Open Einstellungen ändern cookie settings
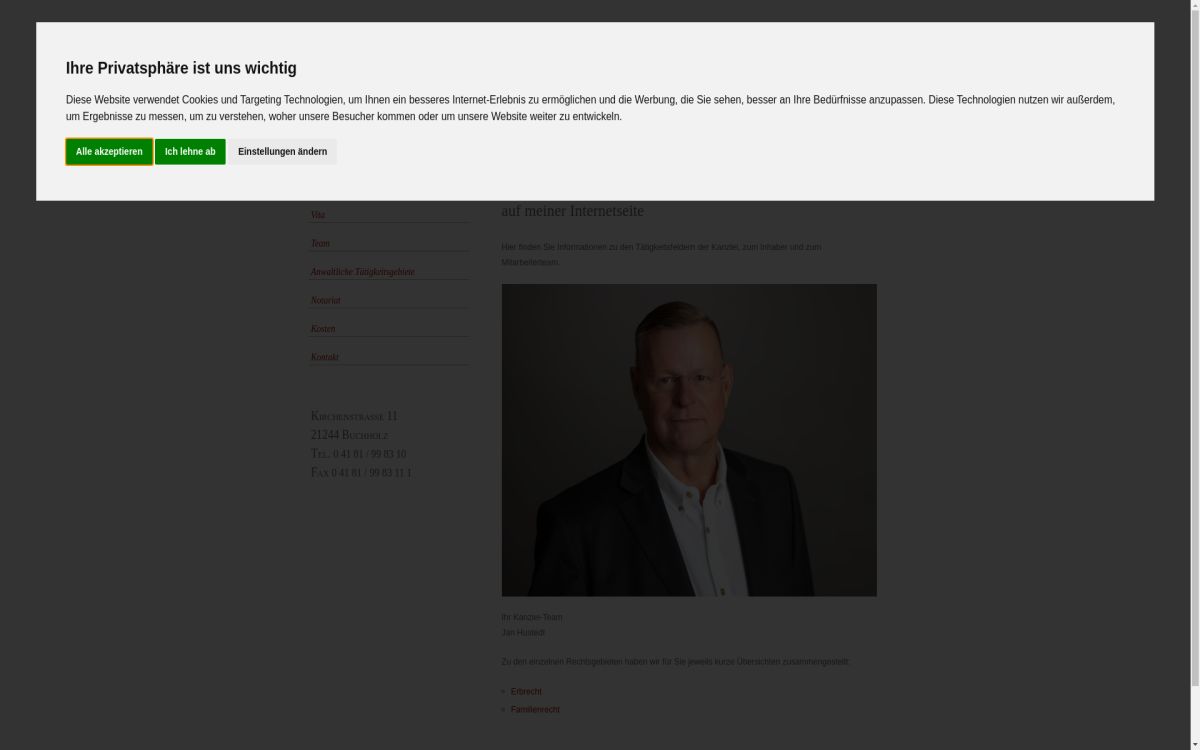Screen dimensions: 1200x750 pos(282,152)
